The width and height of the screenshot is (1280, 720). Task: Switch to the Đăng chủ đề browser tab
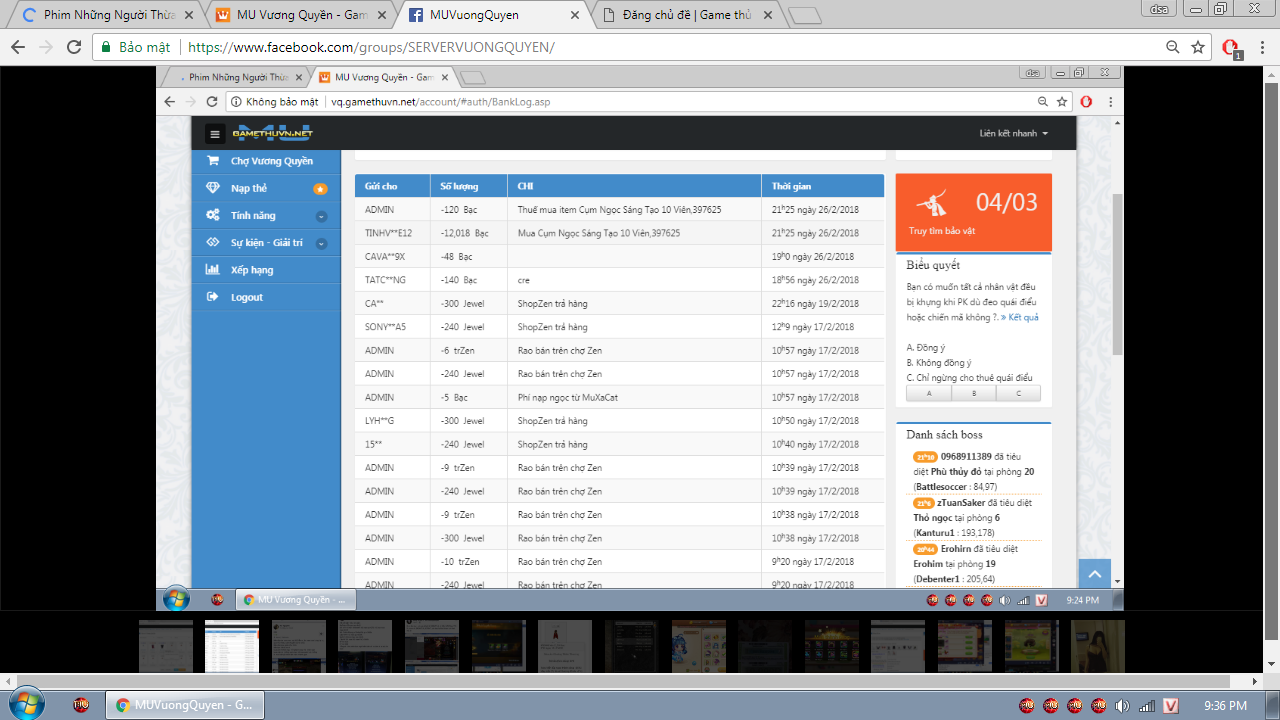(685, 15)
